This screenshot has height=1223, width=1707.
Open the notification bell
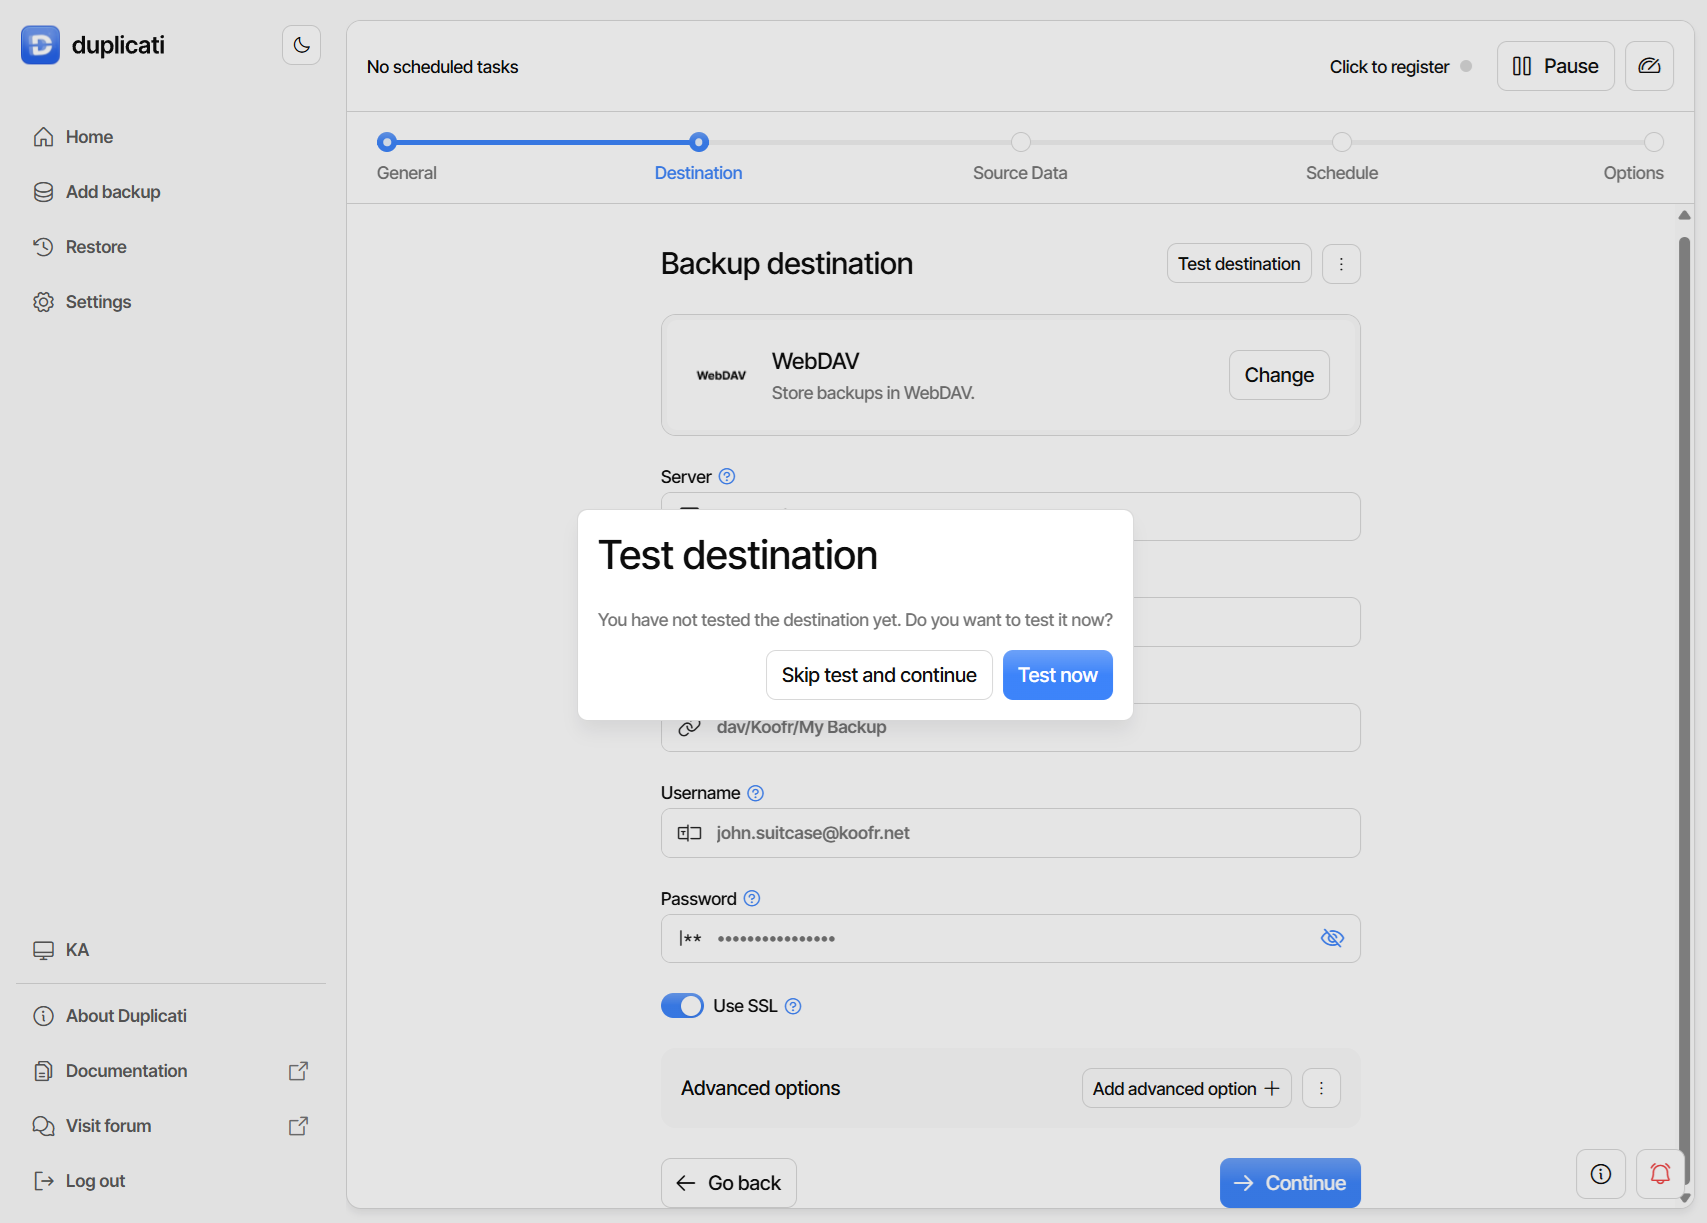1661,1174
